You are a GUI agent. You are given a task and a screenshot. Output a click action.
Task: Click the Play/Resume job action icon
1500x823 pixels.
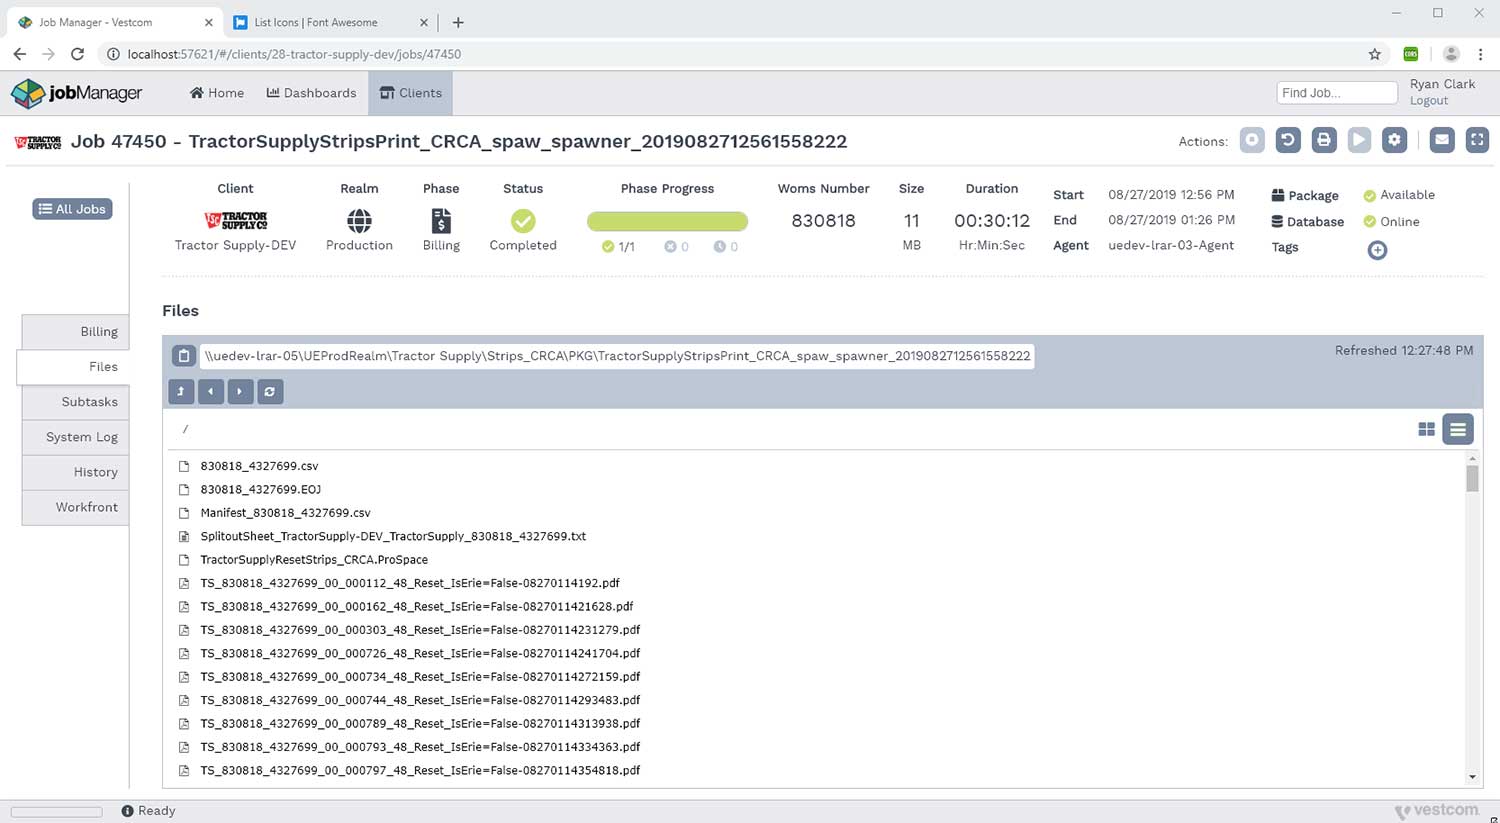pos(1359,140)
